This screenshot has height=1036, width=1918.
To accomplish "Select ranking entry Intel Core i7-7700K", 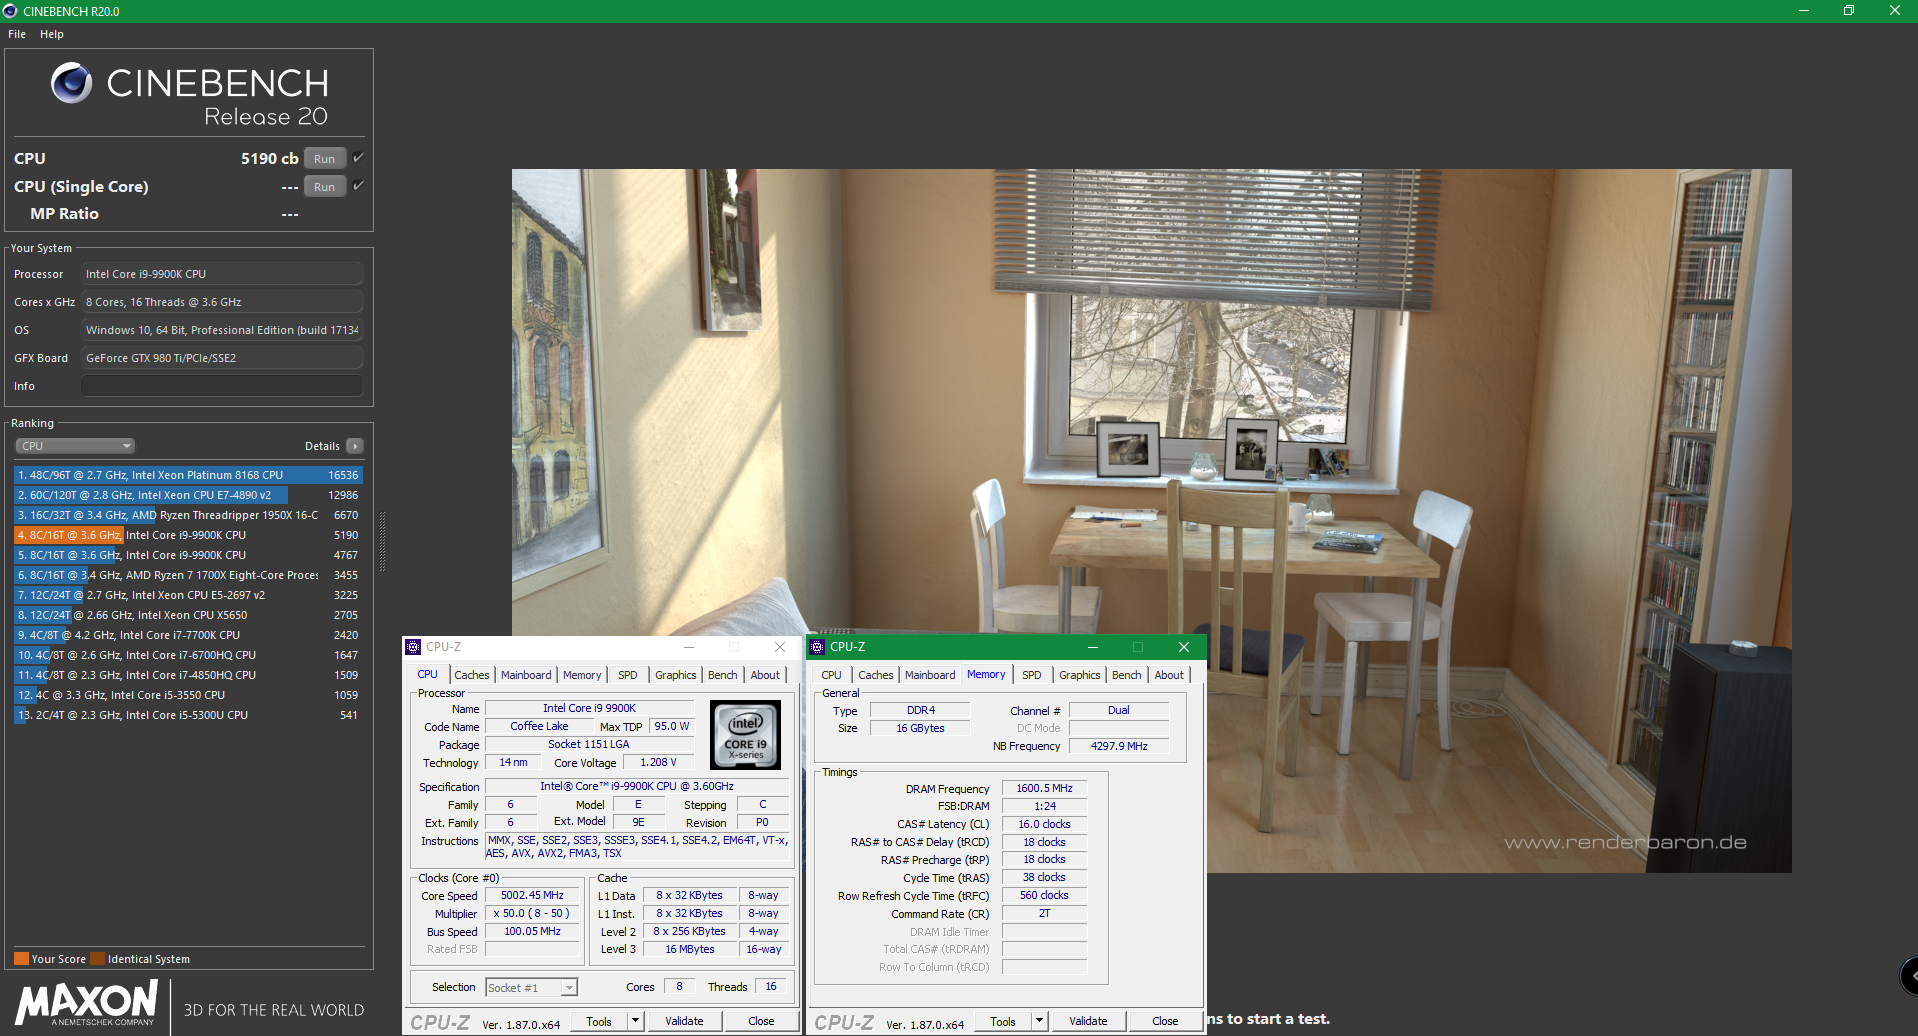I will pos(188,635).
